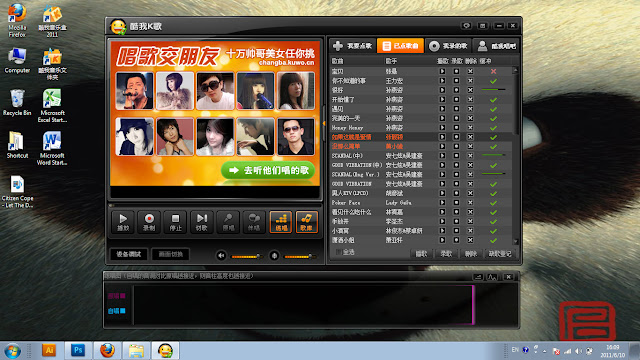Select the Poker Face song title
The image size is (640, 360).
pos(346,203)
